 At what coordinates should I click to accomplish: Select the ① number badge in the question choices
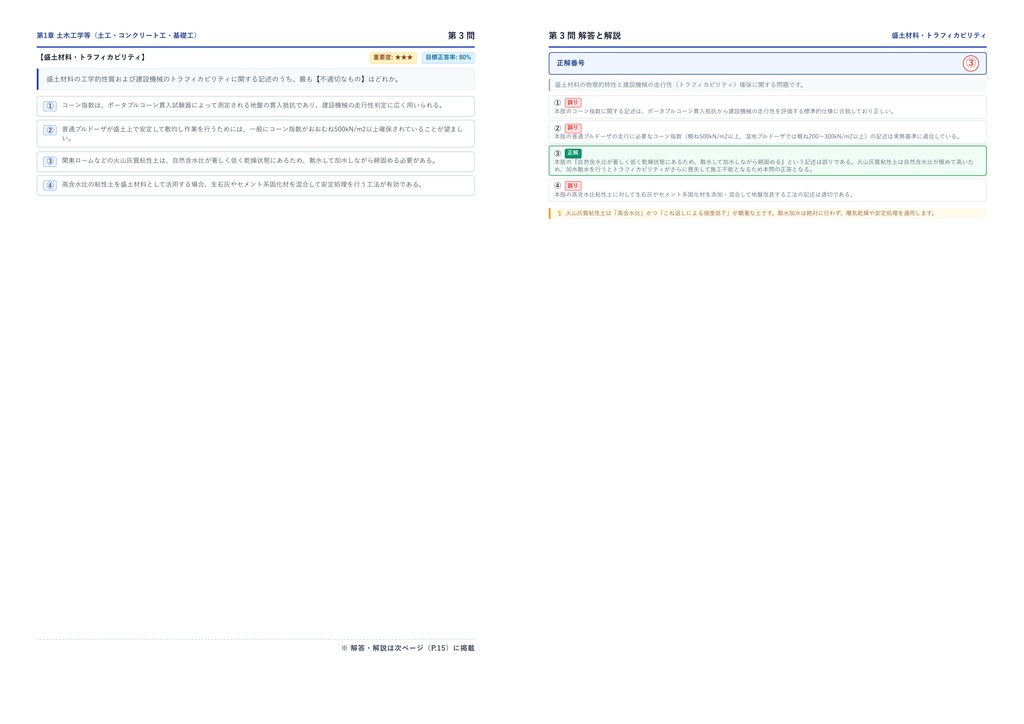point(50,106)
